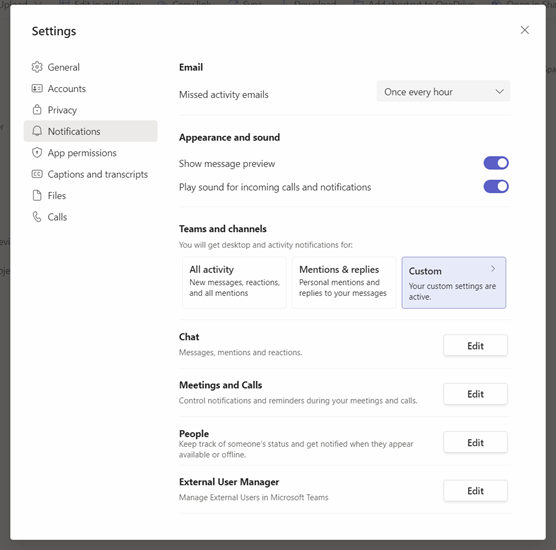Click the Teams and channels heading
This screenshot has width=556, height=550.
[x=223, y=229]
